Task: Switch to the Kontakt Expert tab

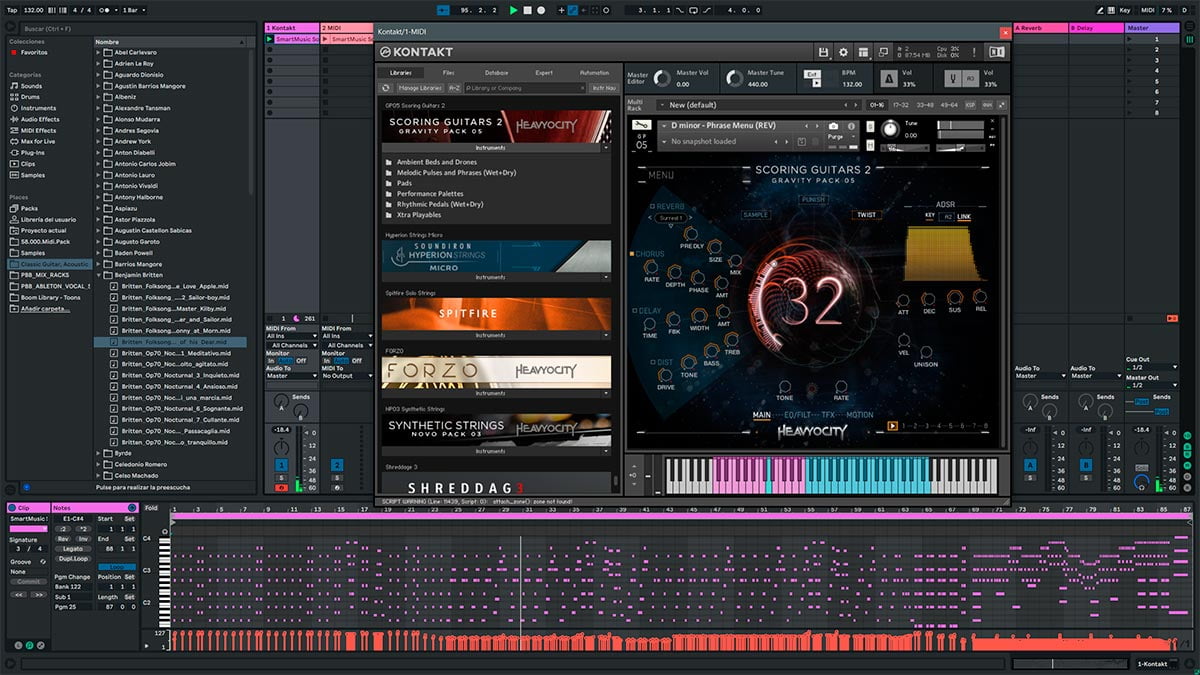Action: 544,73
